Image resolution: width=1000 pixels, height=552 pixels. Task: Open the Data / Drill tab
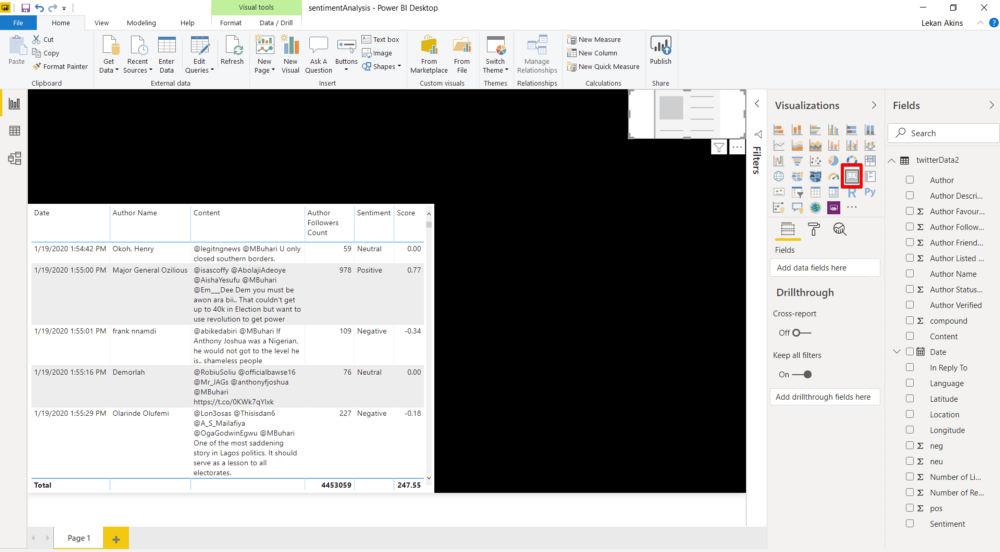tap(276, 23)
